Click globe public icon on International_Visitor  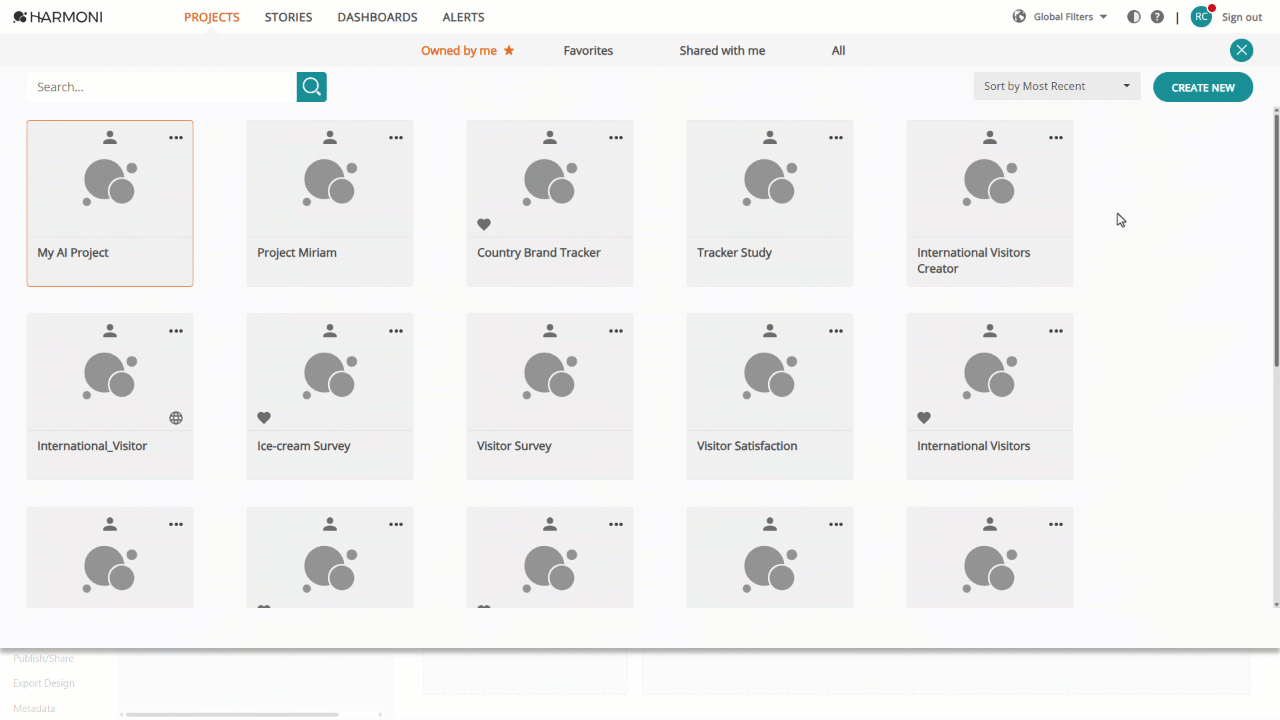(x=176, y=418)
